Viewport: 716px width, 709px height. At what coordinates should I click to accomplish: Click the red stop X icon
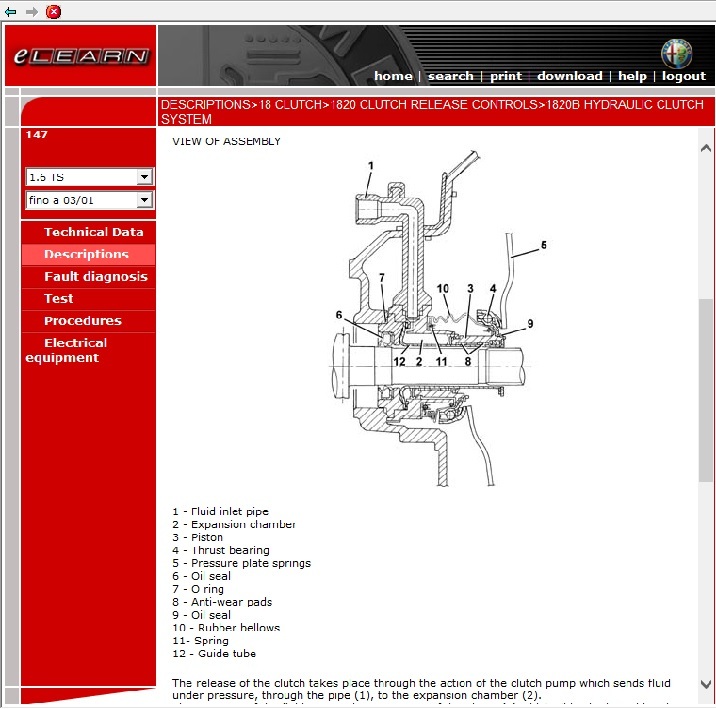pyautogui.click(x=53, y=11)
